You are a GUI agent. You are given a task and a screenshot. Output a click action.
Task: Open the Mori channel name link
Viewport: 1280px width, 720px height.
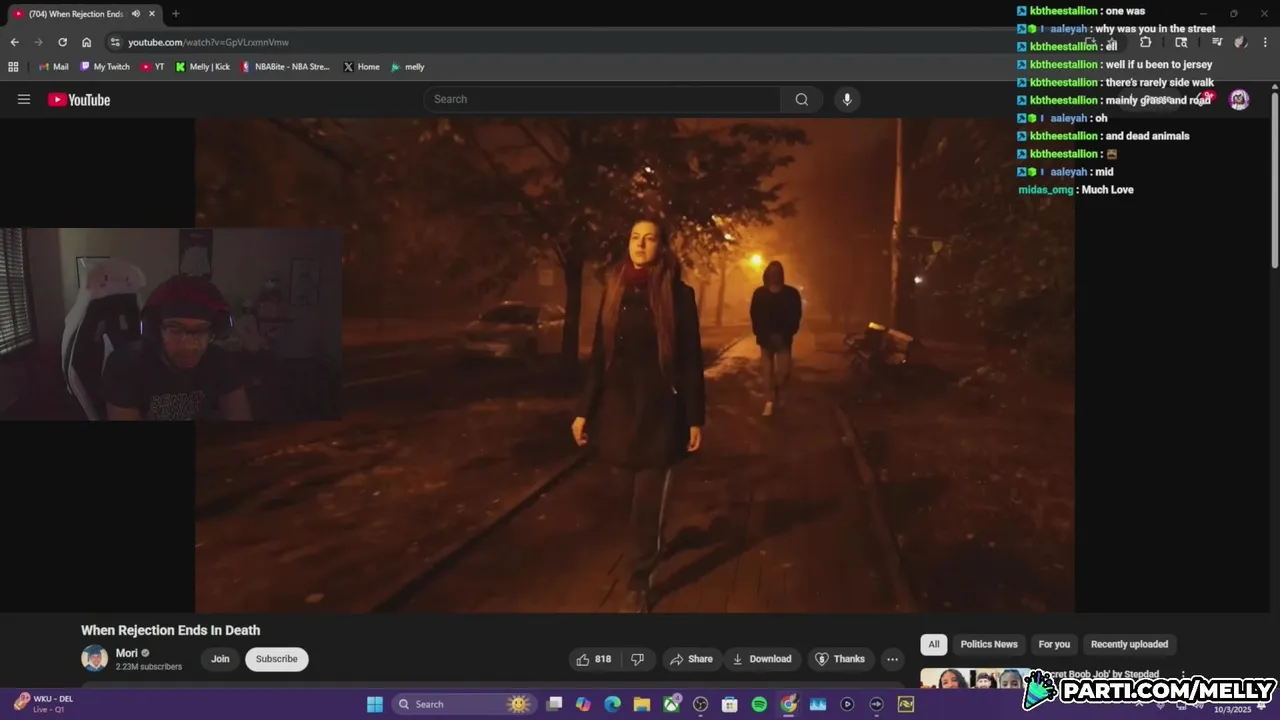point(127,653)
